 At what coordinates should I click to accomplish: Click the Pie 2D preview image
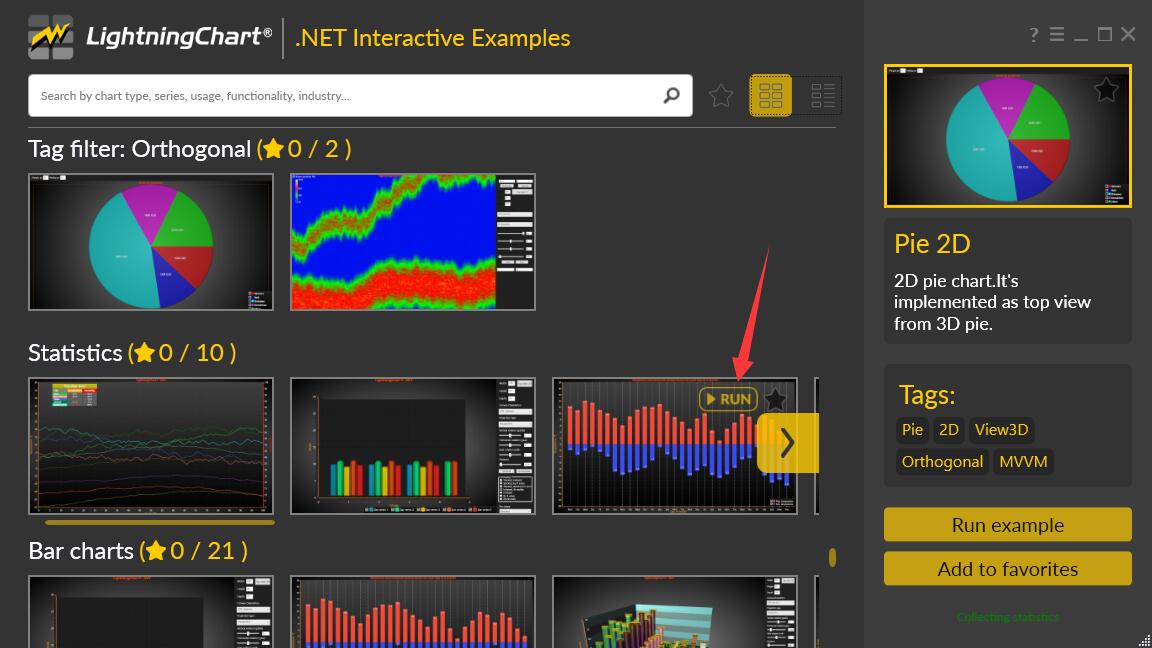1007,136
